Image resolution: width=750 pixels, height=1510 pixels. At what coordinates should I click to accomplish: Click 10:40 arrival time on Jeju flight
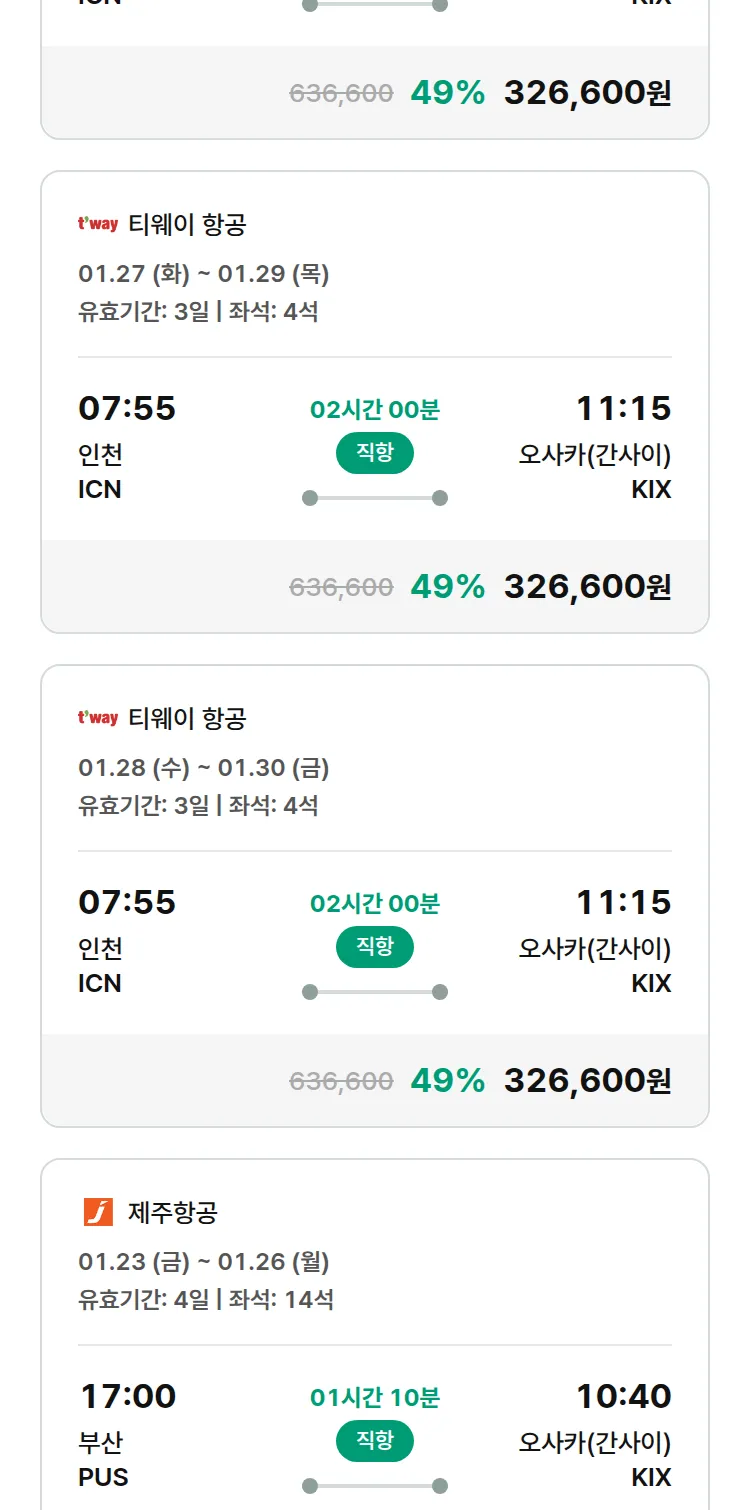click(623, 1396)
